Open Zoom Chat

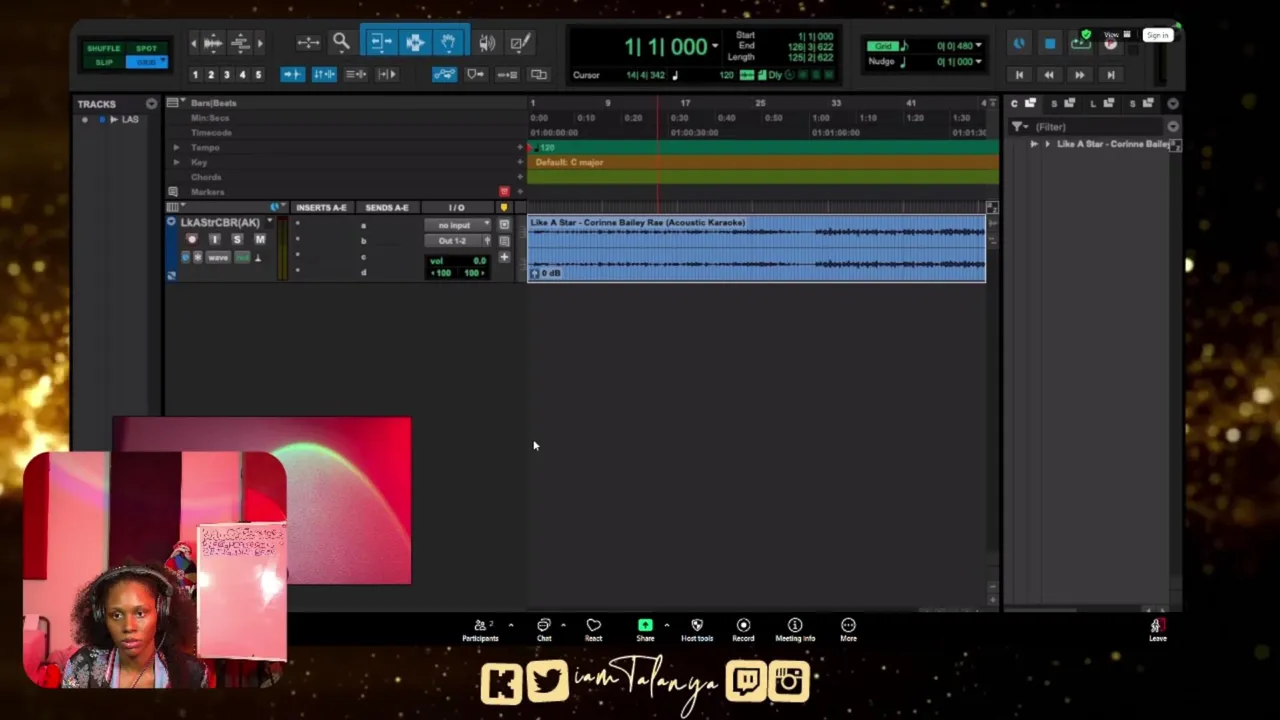[x=544, y=630]
